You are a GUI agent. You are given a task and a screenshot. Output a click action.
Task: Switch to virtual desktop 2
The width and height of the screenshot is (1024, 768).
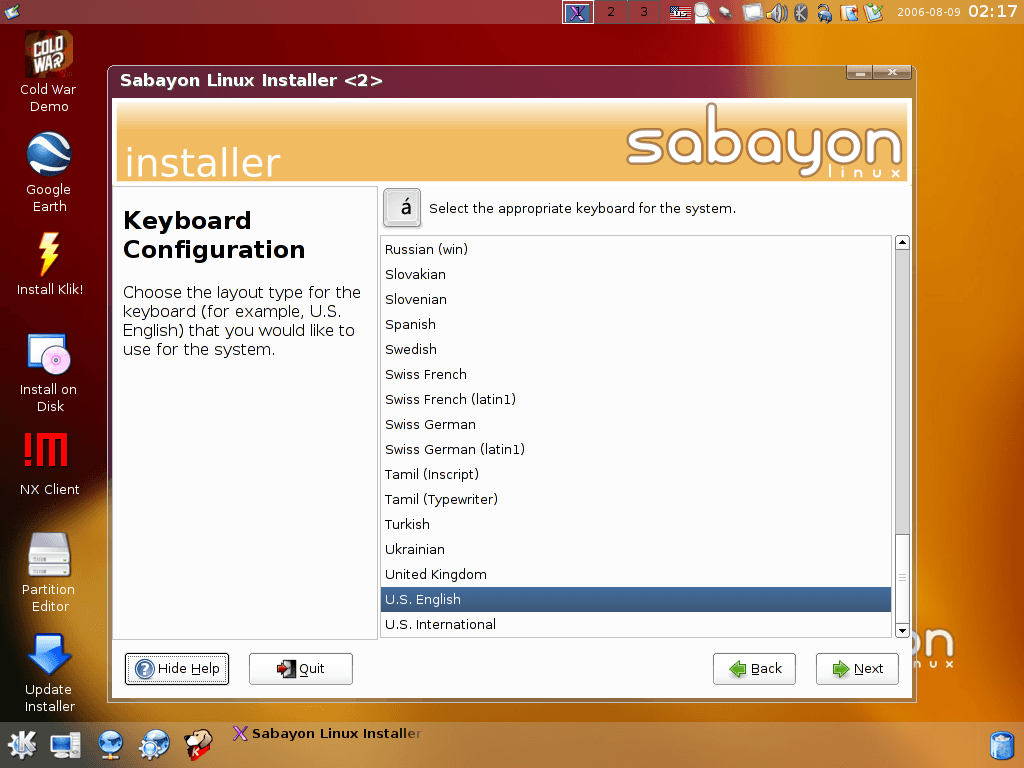tap(611, 12)
